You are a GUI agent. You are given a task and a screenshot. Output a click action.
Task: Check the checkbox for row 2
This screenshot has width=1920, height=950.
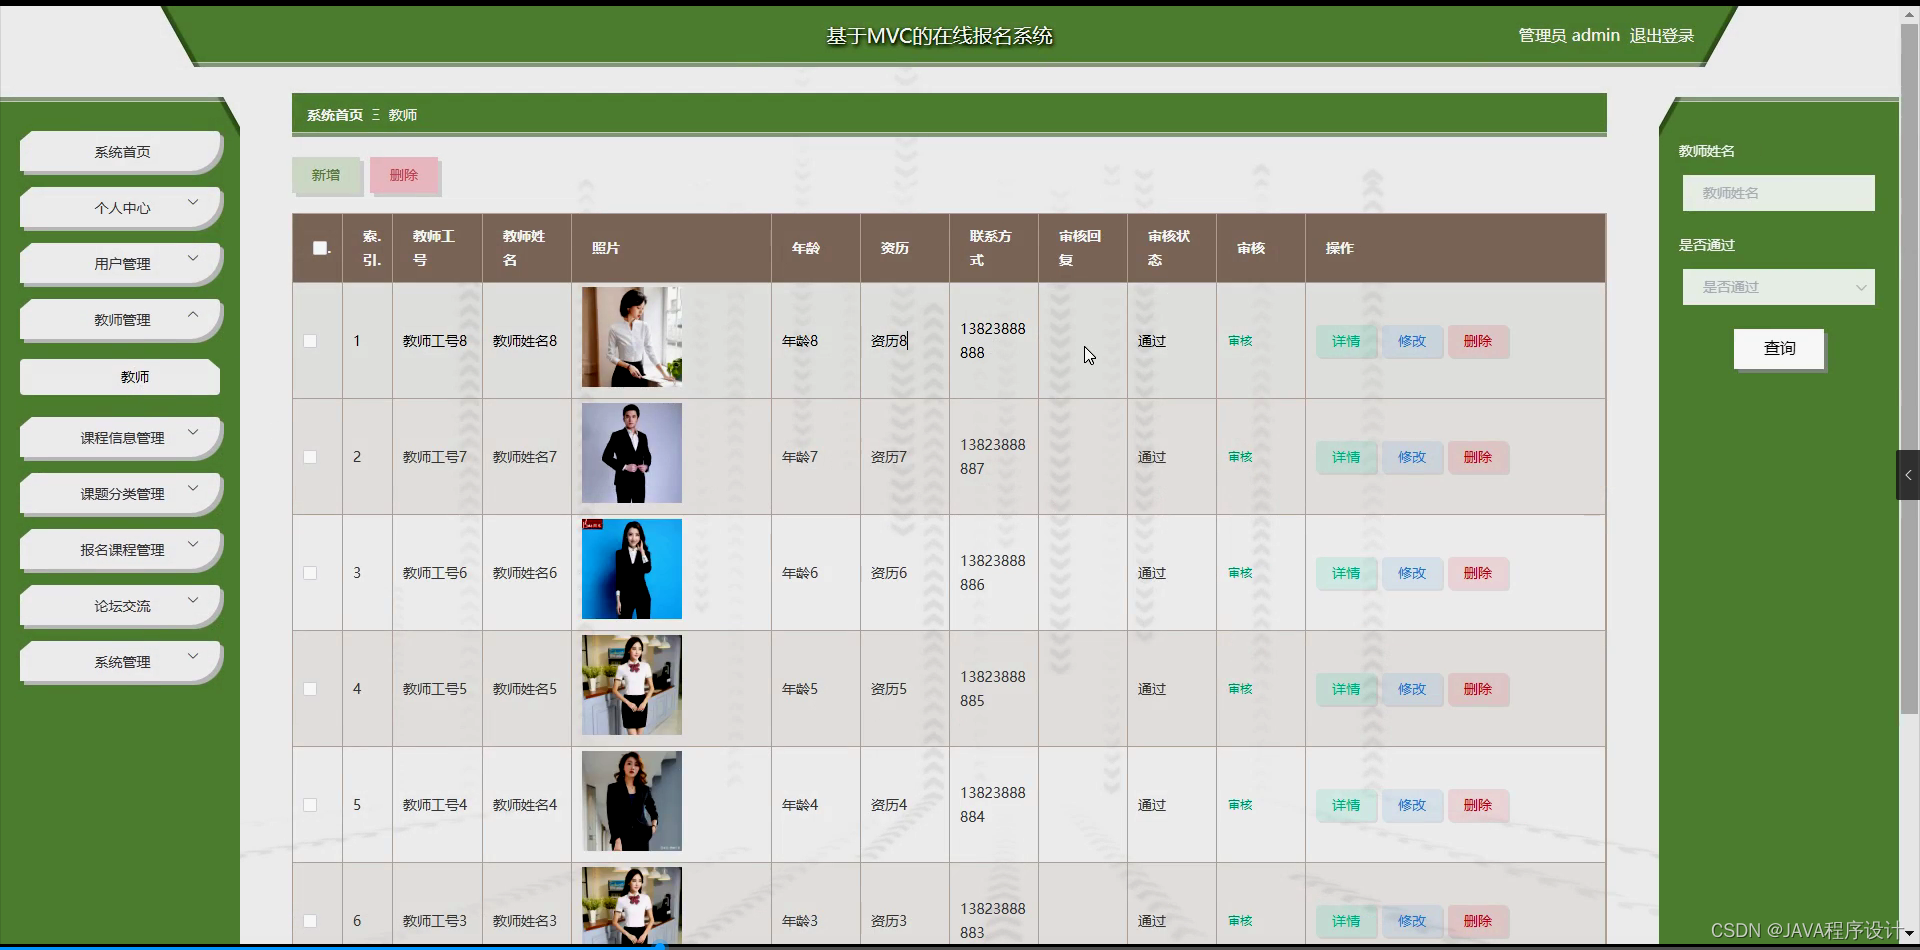click(310, 457)
